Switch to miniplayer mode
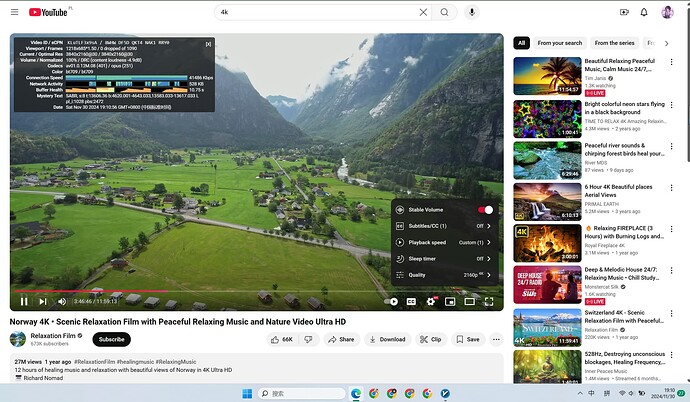The height and width of the screenshot is (402, 690). 450,301
